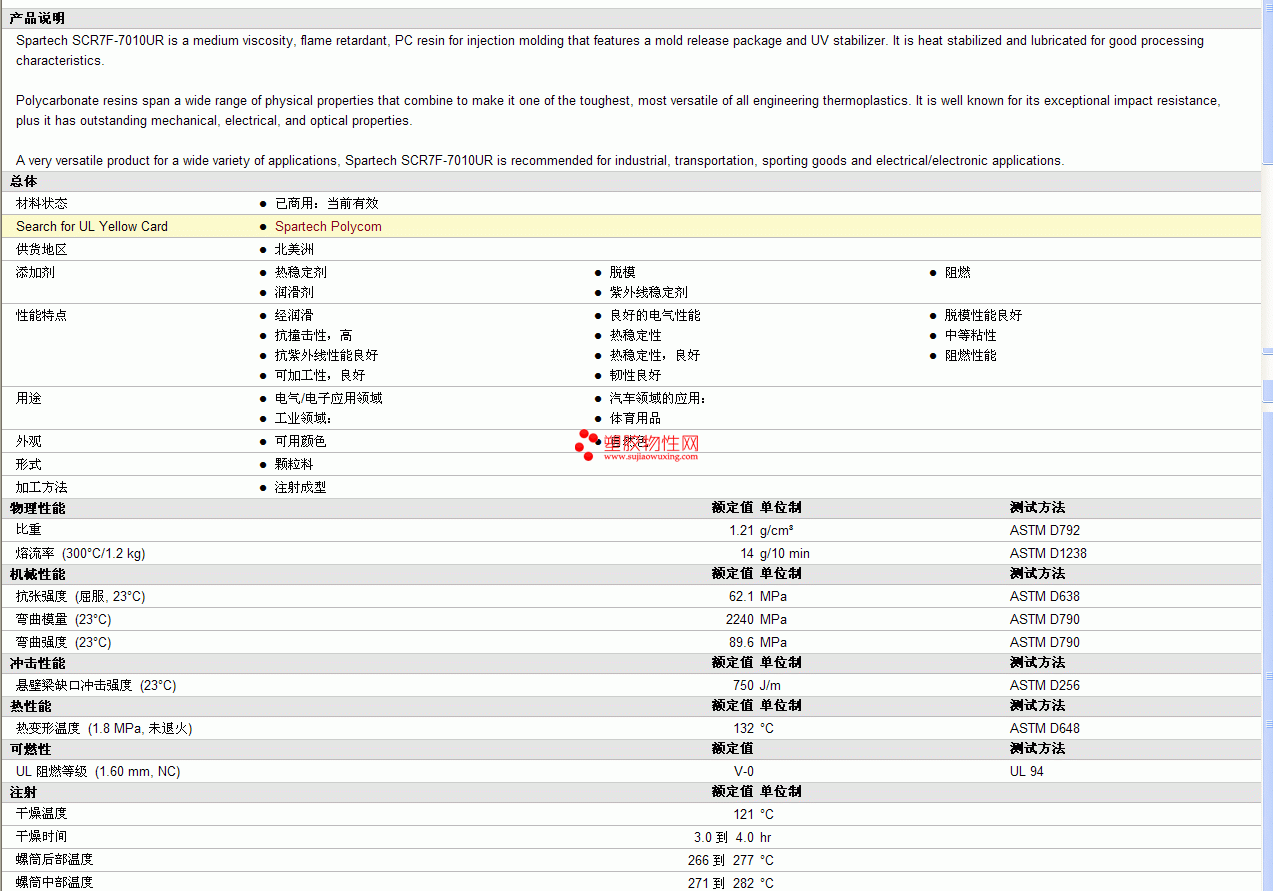Select the 热变形温度 (1.8 MPa) label

(104, 728)
